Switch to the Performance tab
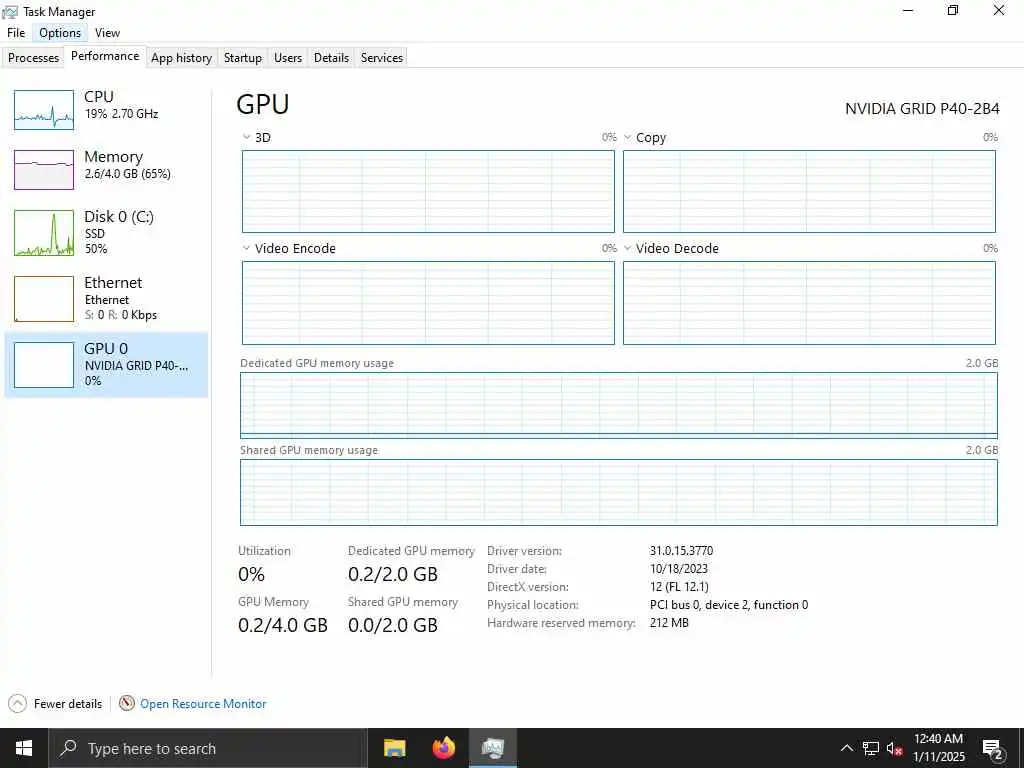1024x768 pixels. [105, 56]
